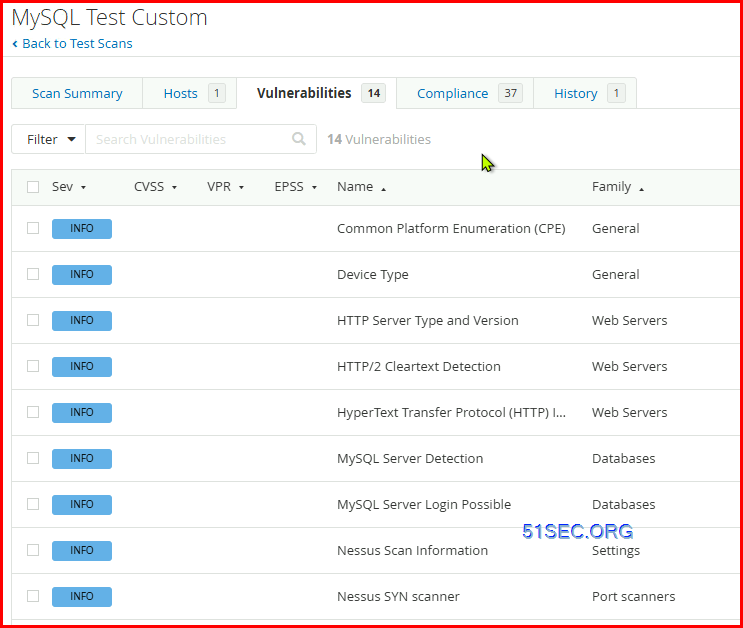Open the Device Type vulnerability
Image resolution: width=743 pixels, height=628 pixels.
point(372,274)
